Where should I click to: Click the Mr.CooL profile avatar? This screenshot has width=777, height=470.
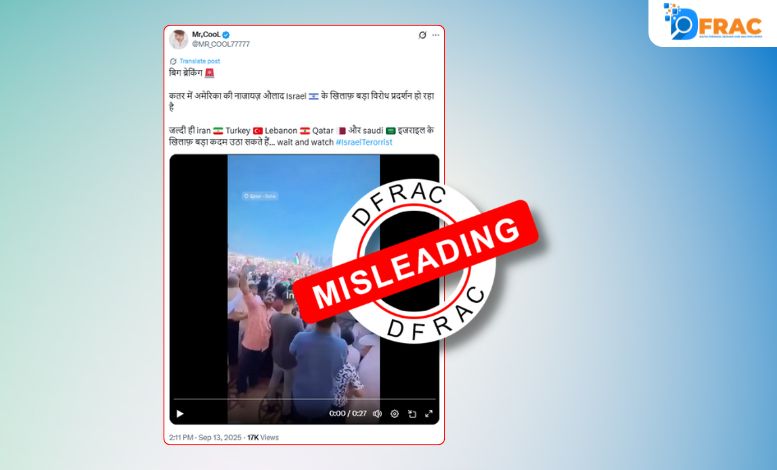178,39
